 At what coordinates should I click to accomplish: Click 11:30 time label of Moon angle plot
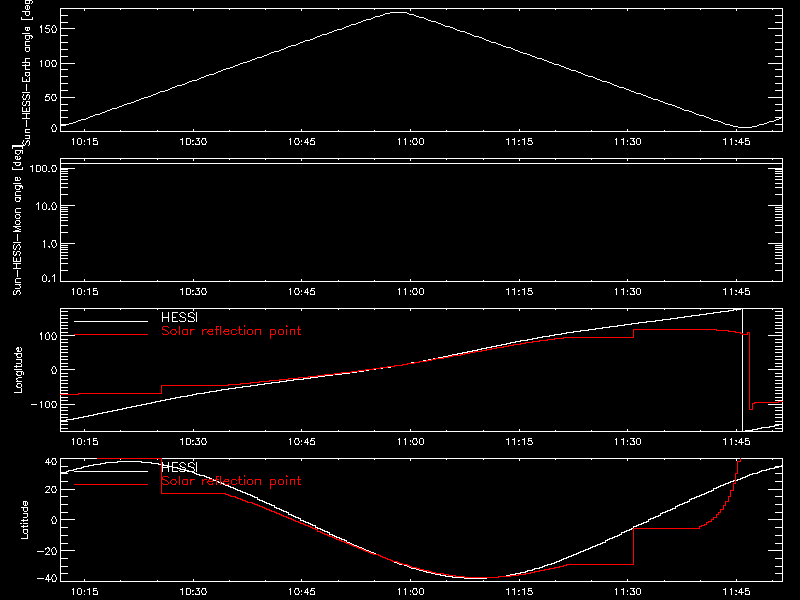point(628,292)
